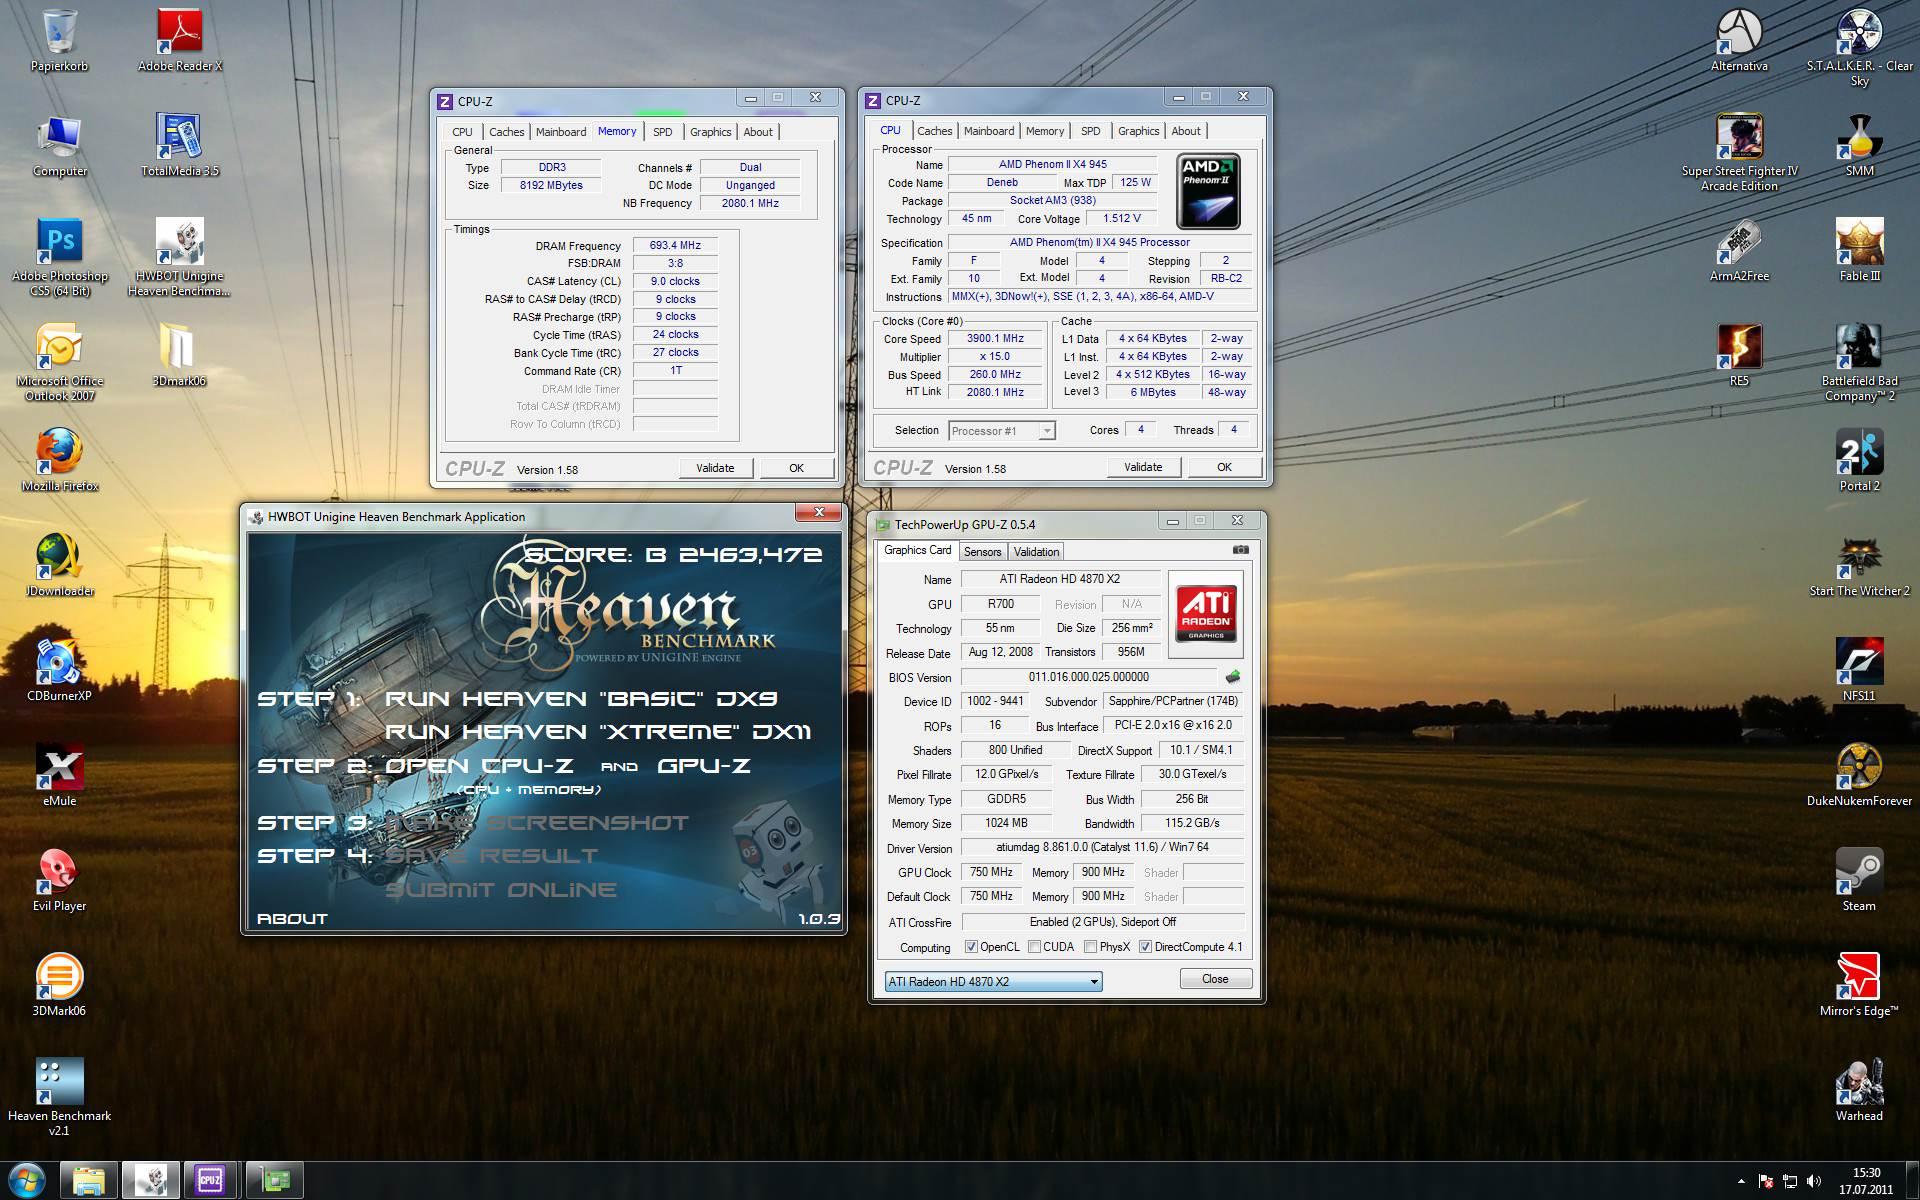Image resolution: width=1920 pixels, height=1200 pixels.
Task: Click Validate in memory CPU-Z window
Action: coord(715,468)
